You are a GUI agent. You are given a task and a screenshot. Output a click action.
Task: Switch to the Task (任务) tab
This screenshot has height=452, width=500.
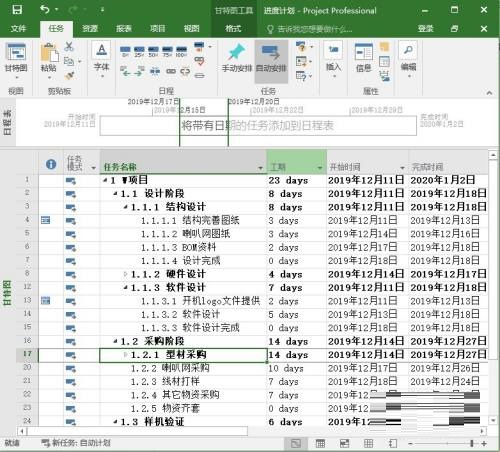coord(56,29)
